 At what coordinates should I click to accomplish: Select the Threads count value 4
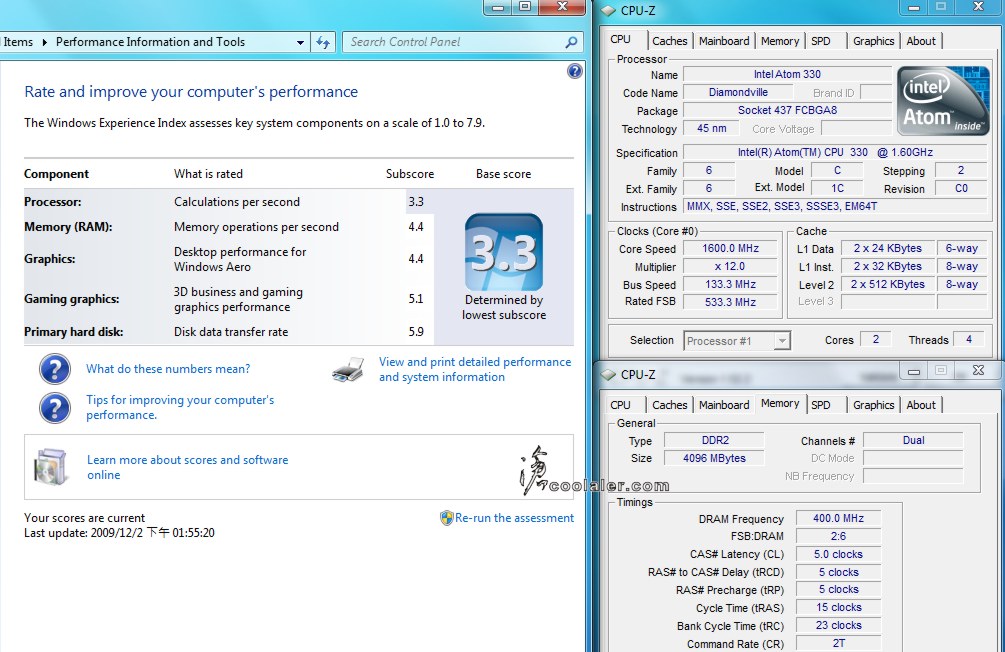pyautogui.click(x=968, y=340)
